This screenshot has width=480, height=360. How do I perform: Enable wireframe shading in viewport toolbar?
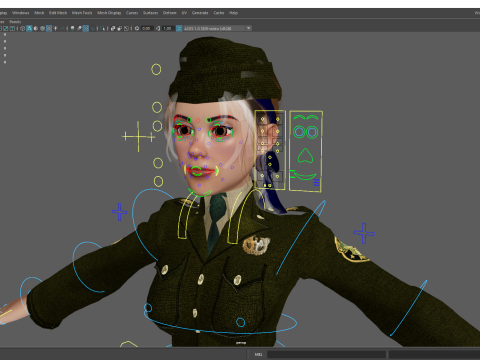point(22,28)
